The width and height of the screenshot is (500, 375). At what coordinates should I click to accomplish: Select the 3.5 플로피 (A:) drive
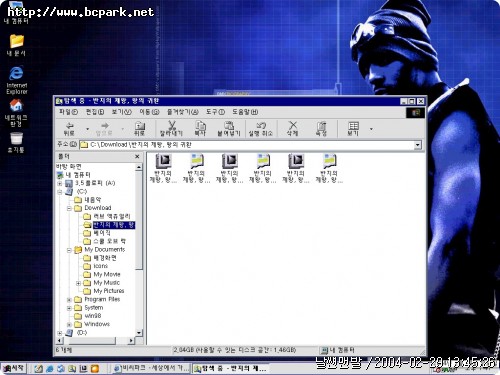[90, 183]
